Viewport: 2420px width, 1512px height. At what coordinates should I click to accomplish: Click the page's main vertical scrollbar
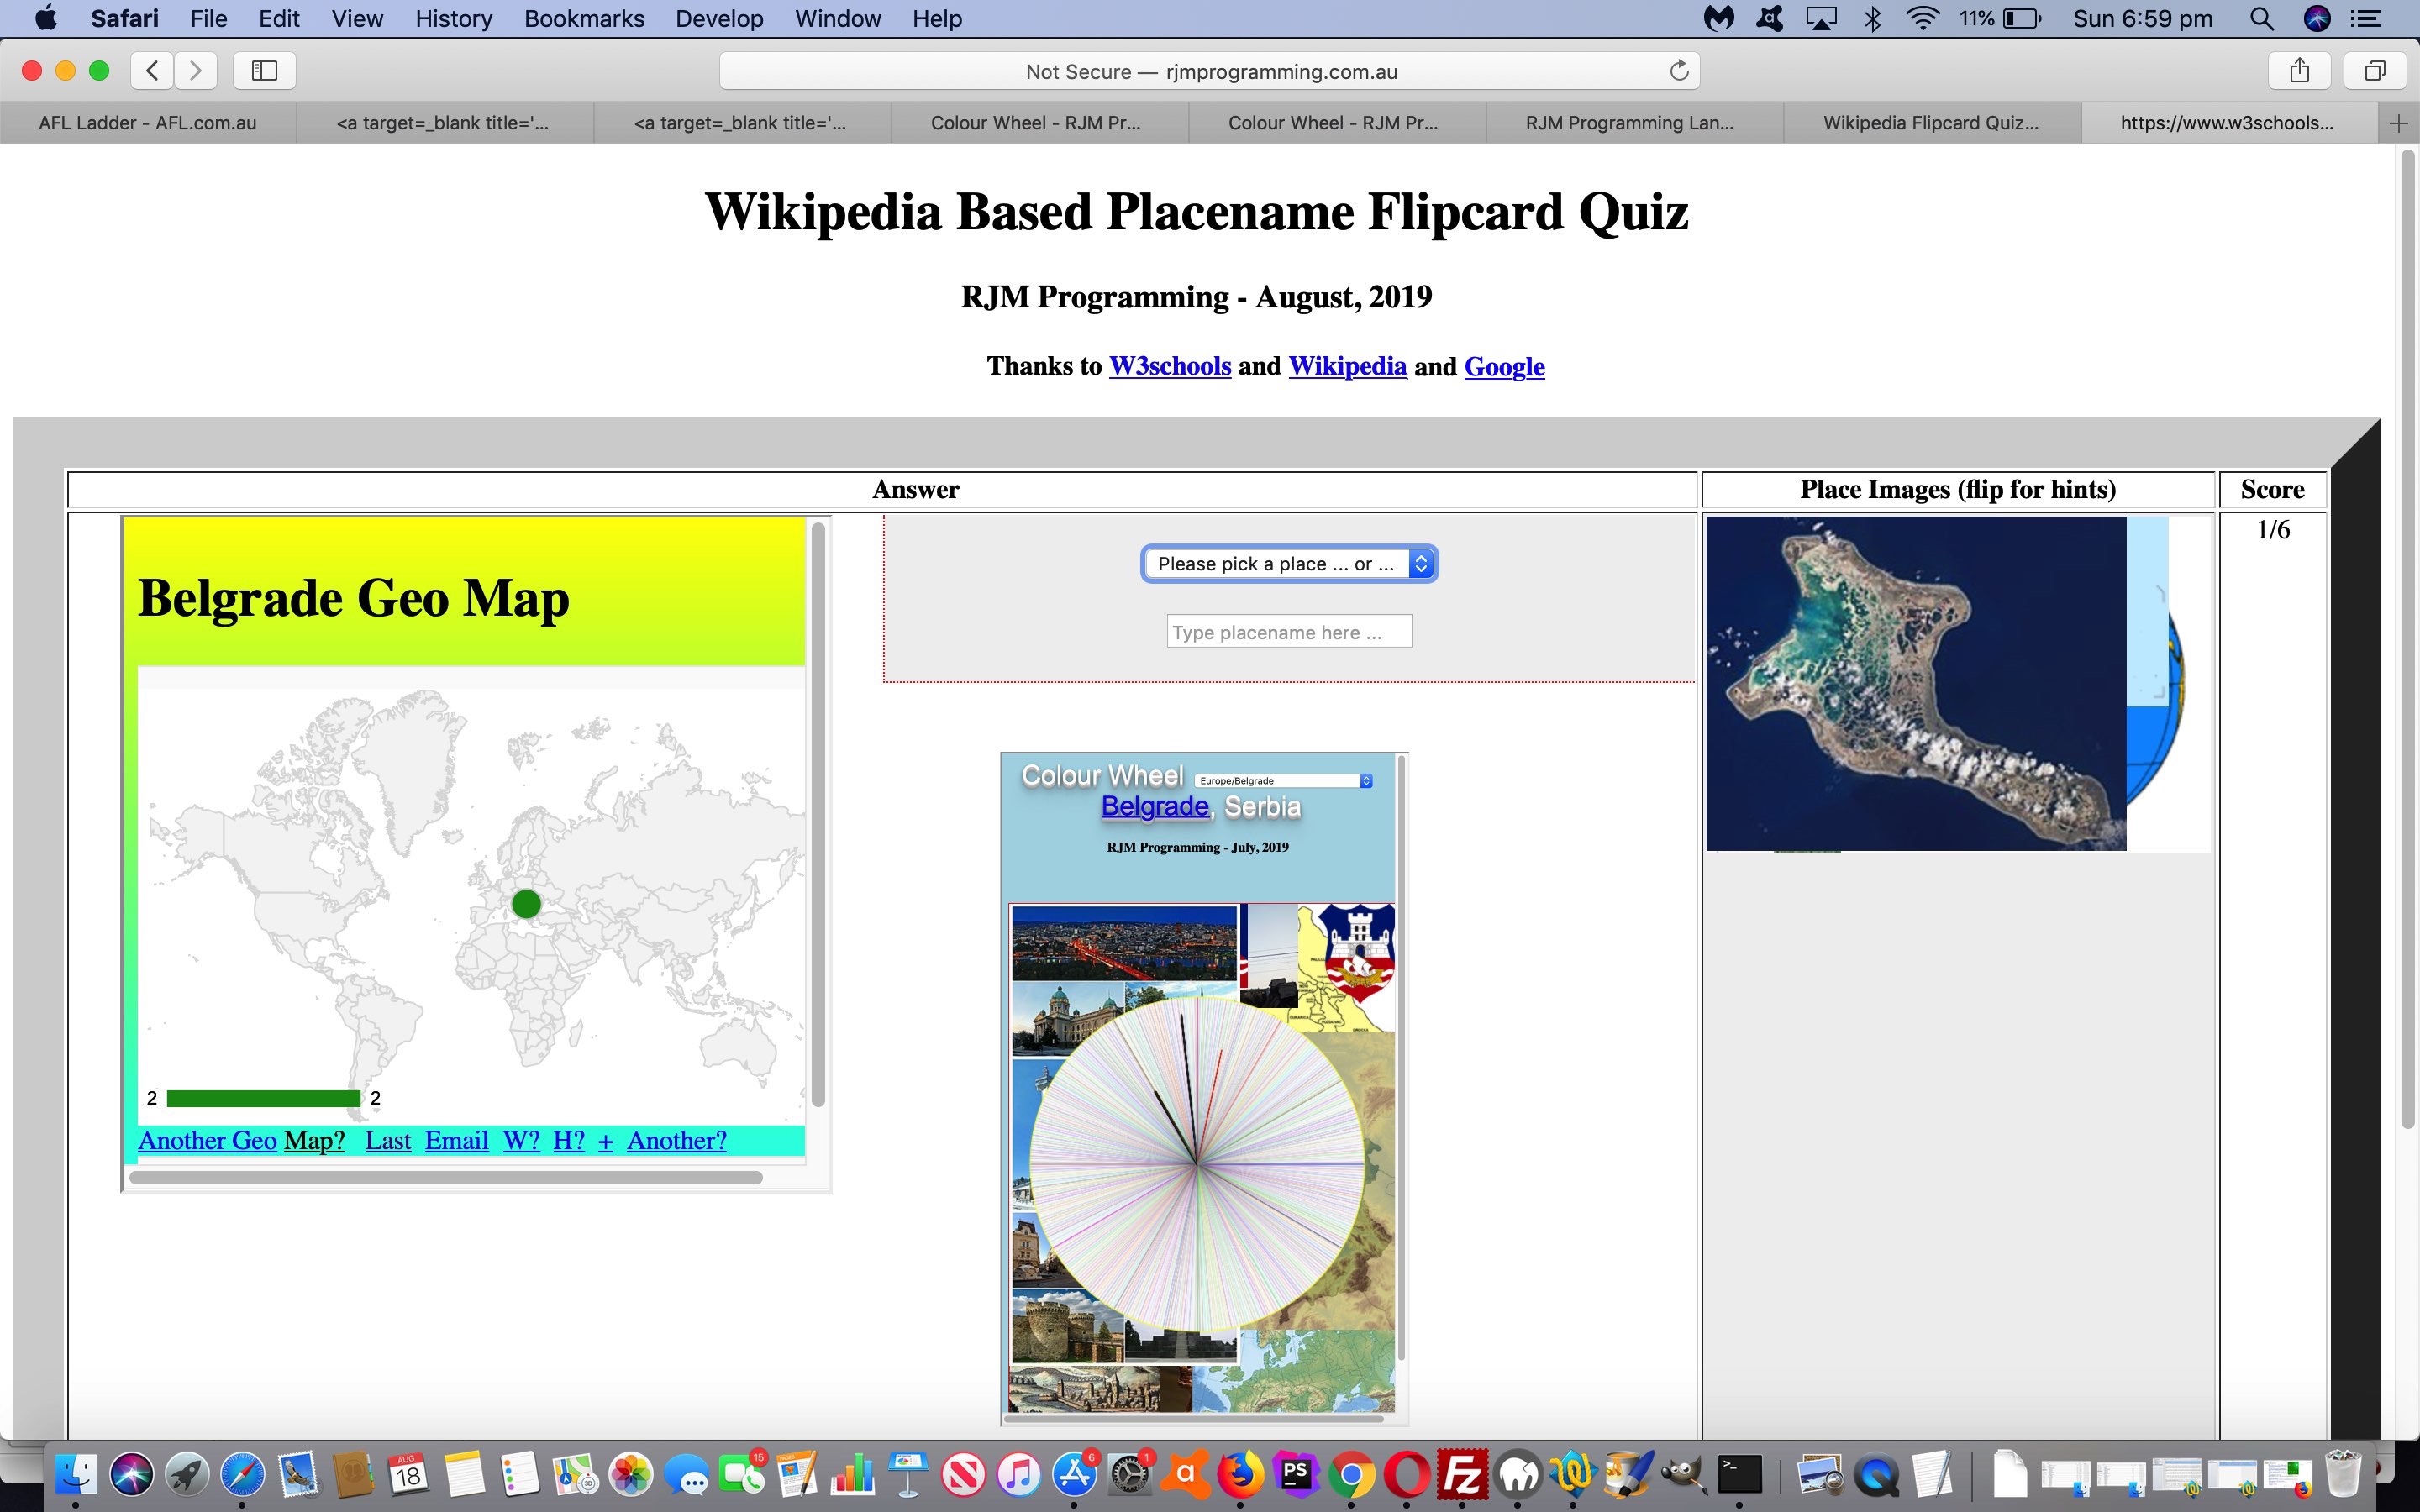pos(2408,640)
